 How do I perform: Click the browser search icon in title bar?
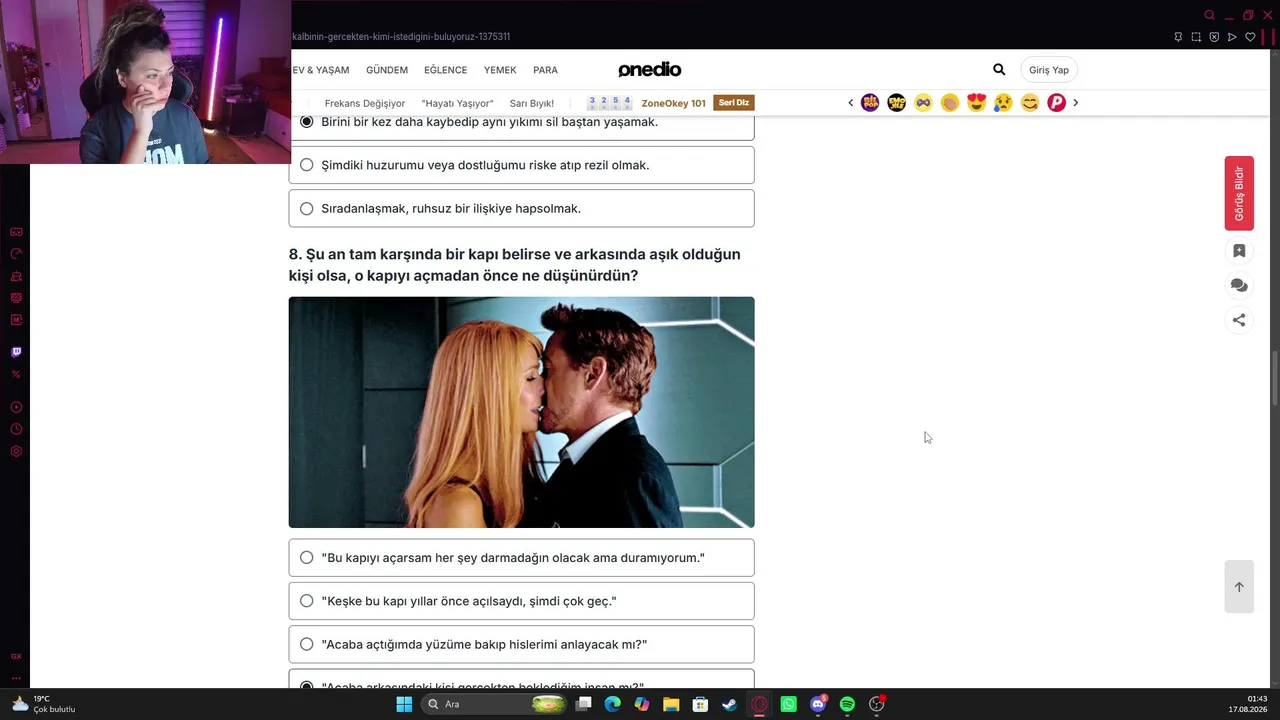point(1209,15)
